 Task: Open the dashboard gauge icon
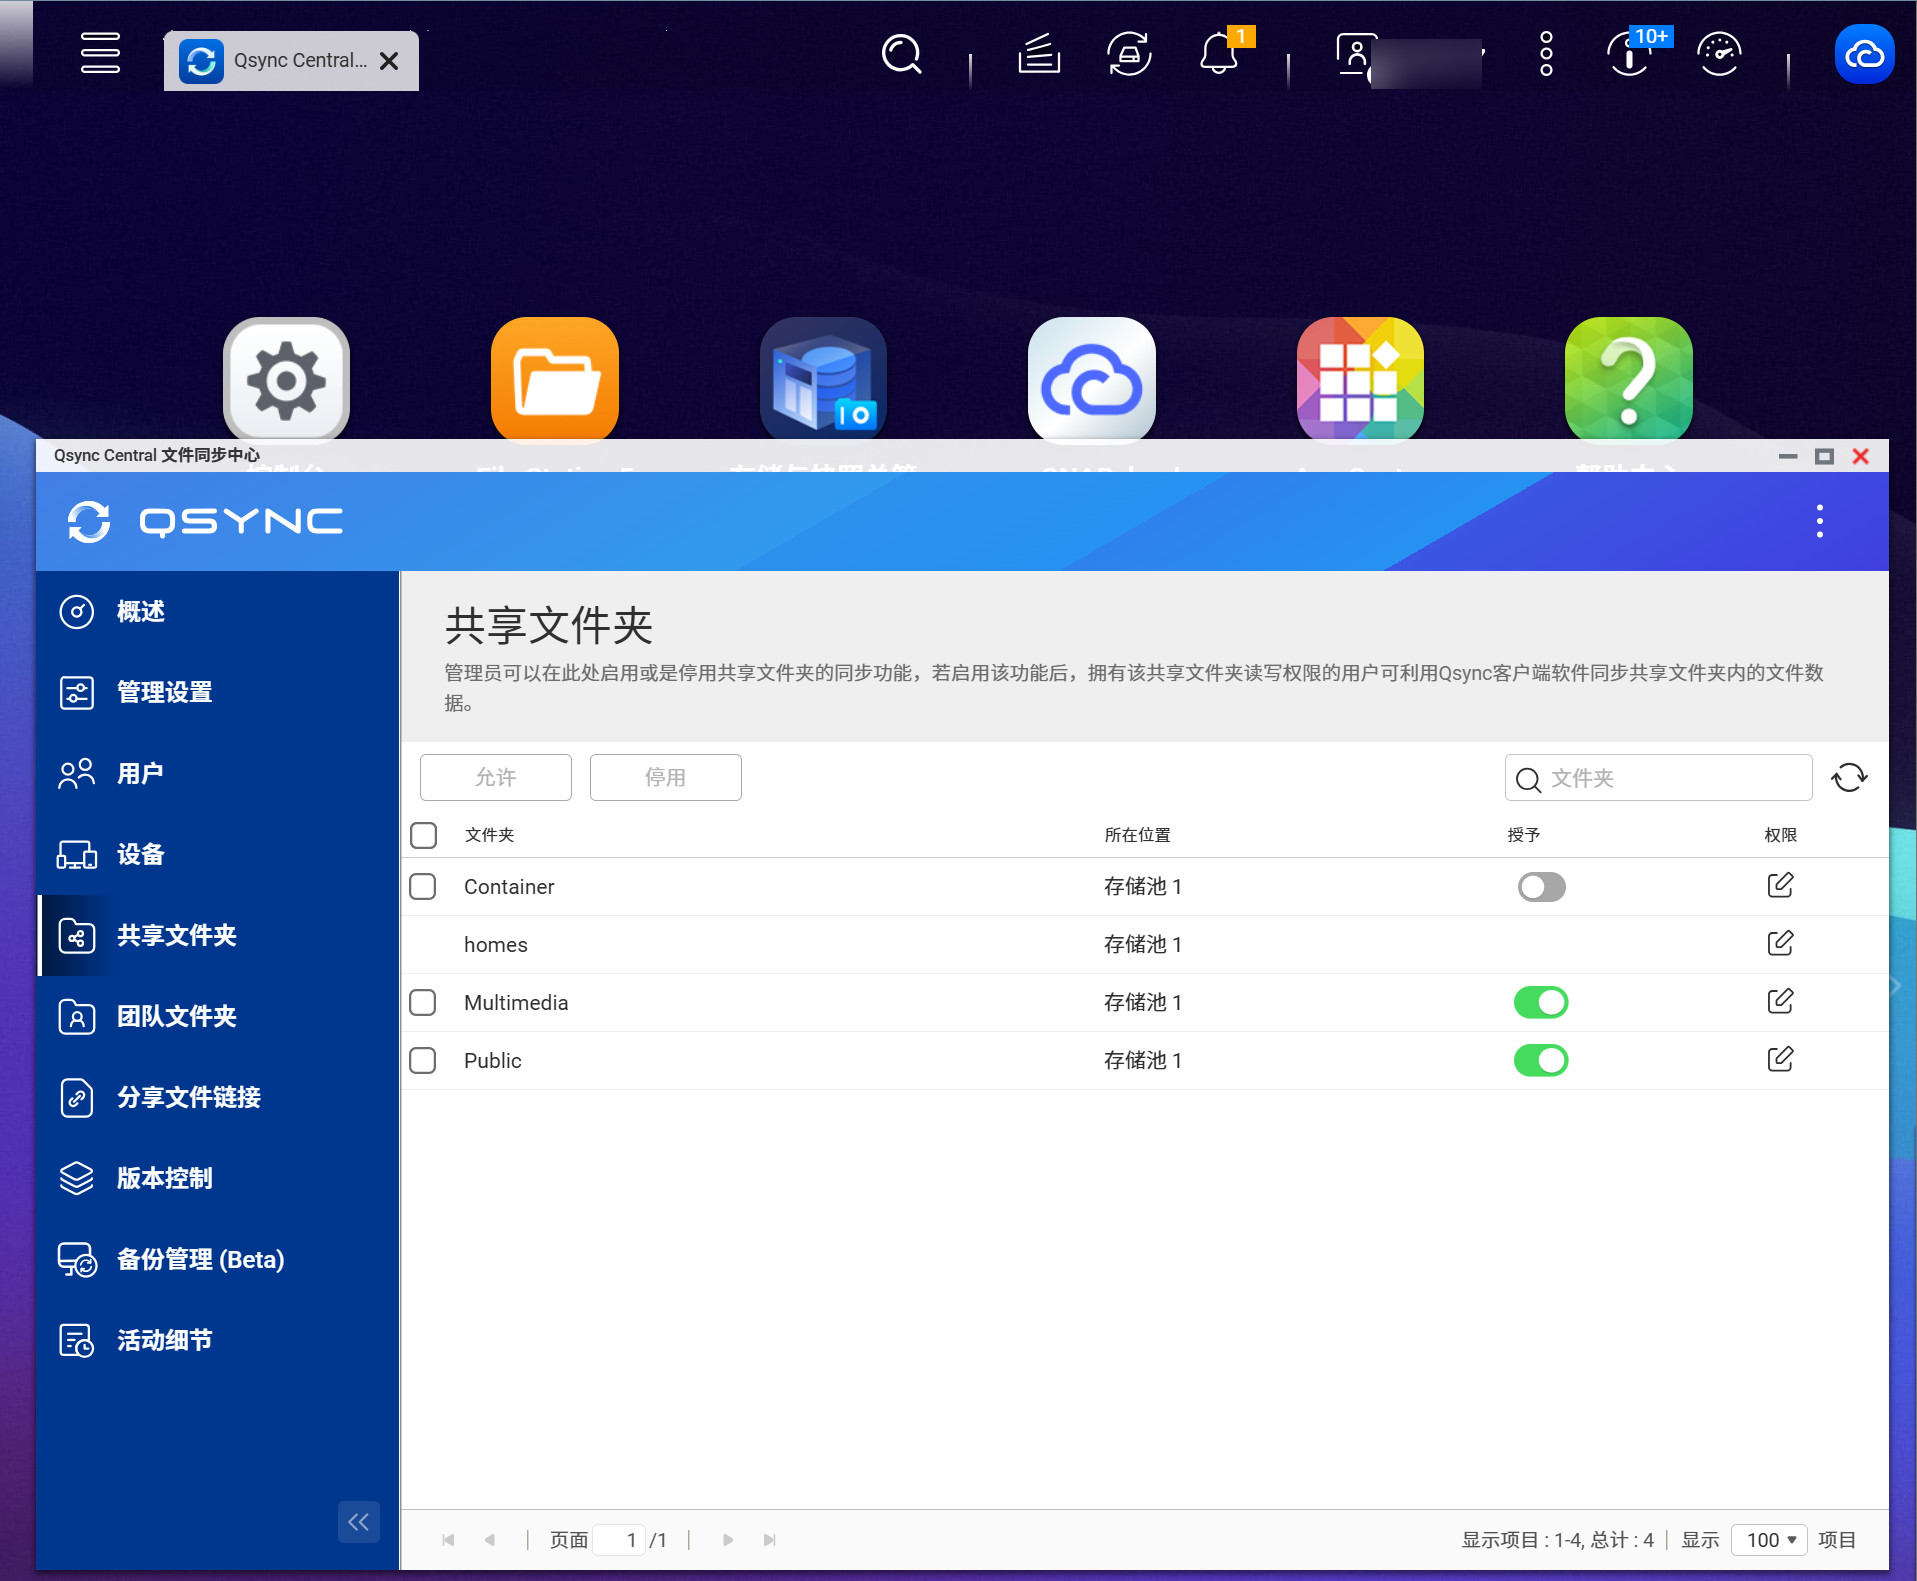click(1719, 54)
